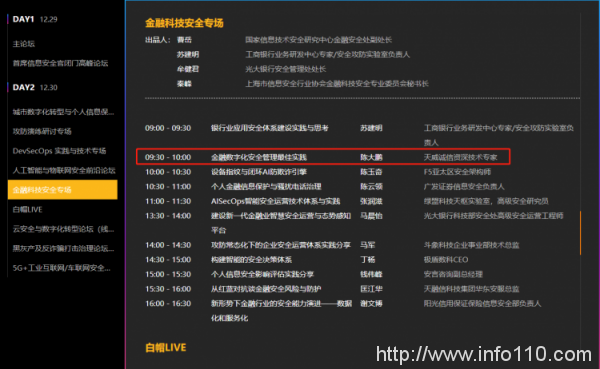
Task: Click talk AISecOps智能安全运营技术体系与实践
Action: pyautogui.click(x=276, y=201)
